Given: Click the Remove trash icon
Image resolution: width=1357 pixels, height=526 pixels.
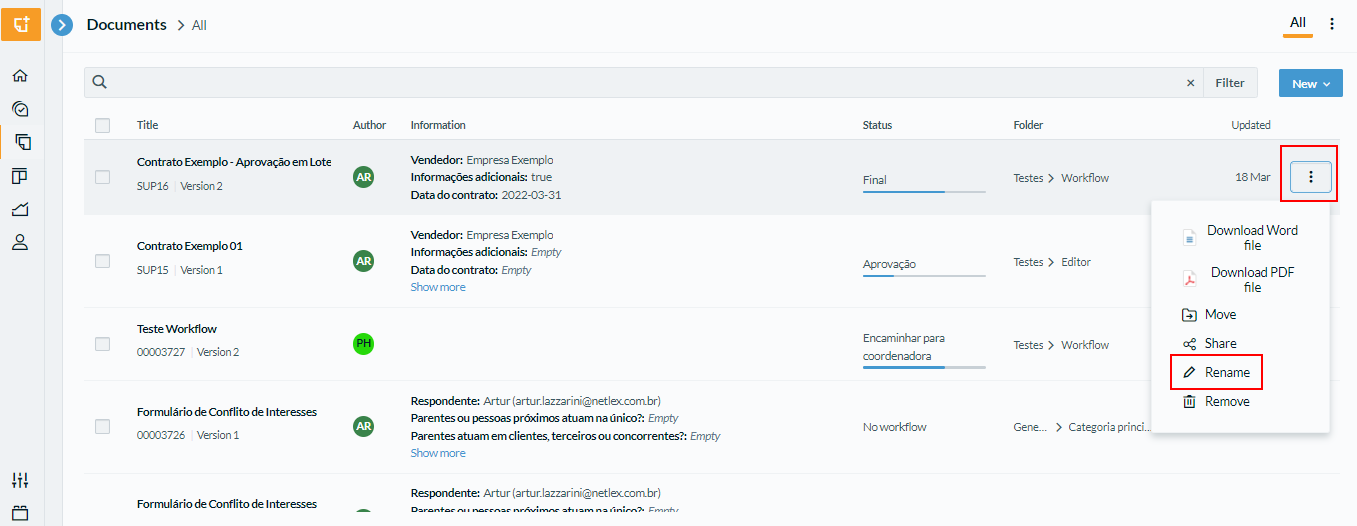Looking at the screenshot, I should [x=1190, y=401].
